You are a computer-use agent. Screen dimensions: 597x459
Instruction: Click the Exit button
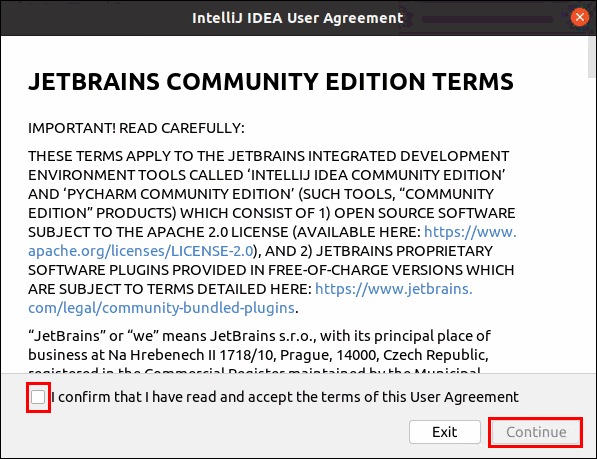click(x=445, y=432)
